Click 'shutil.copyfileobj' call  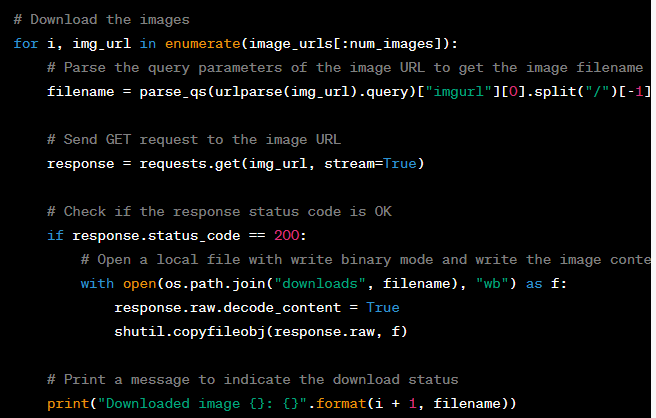pos(190,332)
